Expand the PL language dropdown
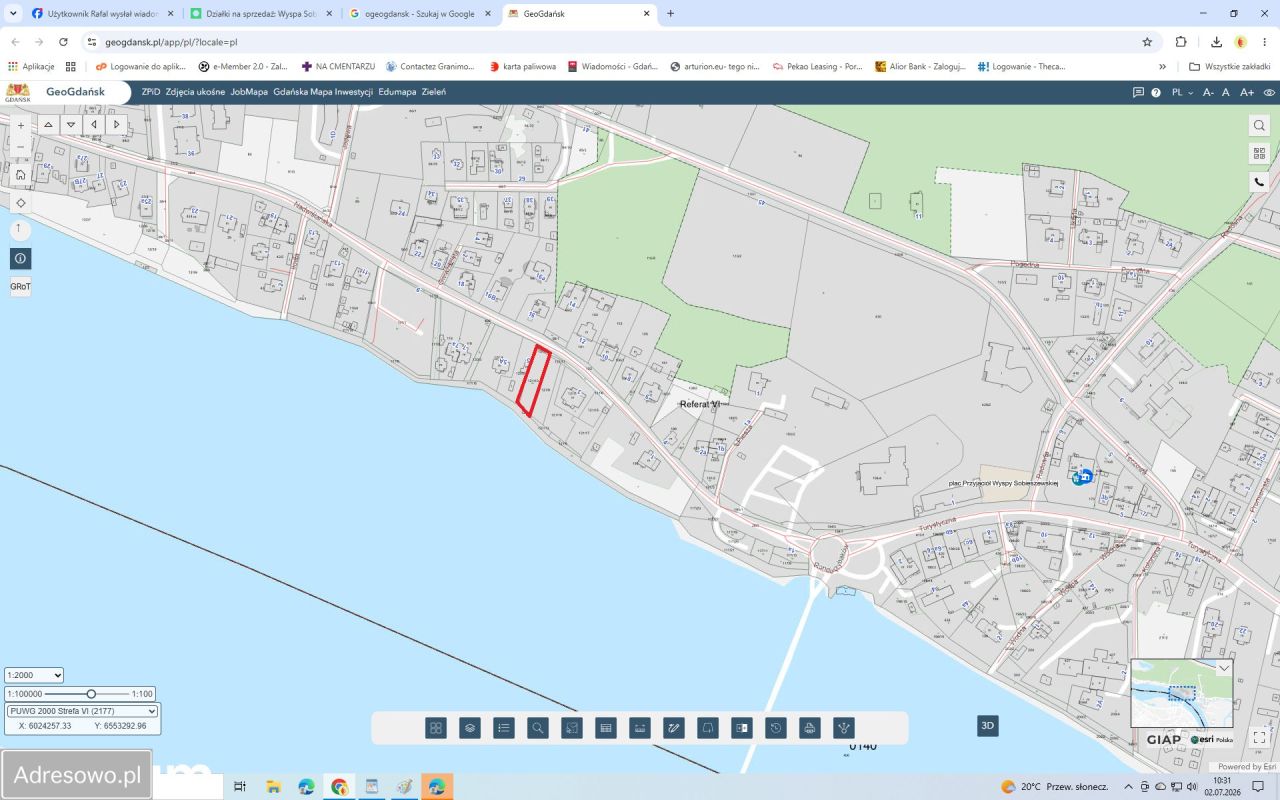 click(x=1182, y=92)
